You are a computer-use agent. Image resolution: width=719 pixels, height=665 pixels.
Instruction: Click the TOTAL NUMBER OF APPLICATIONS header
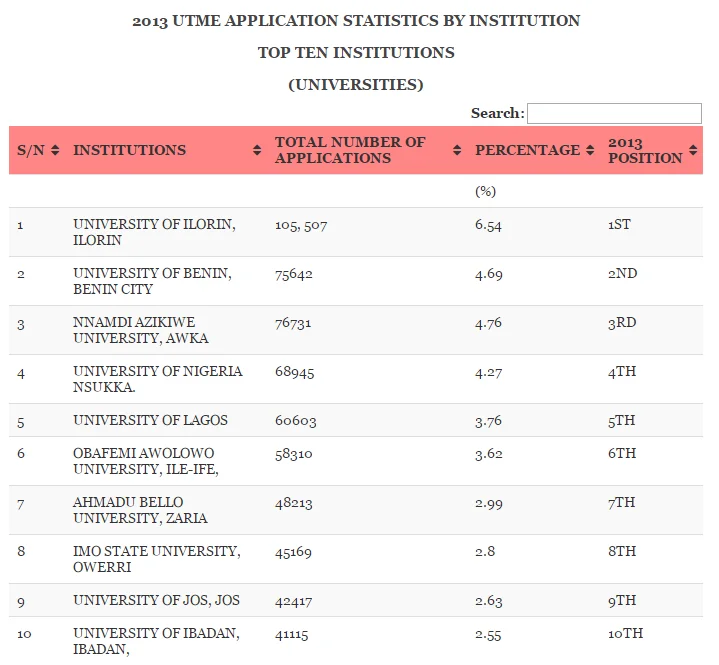[350, 150]
